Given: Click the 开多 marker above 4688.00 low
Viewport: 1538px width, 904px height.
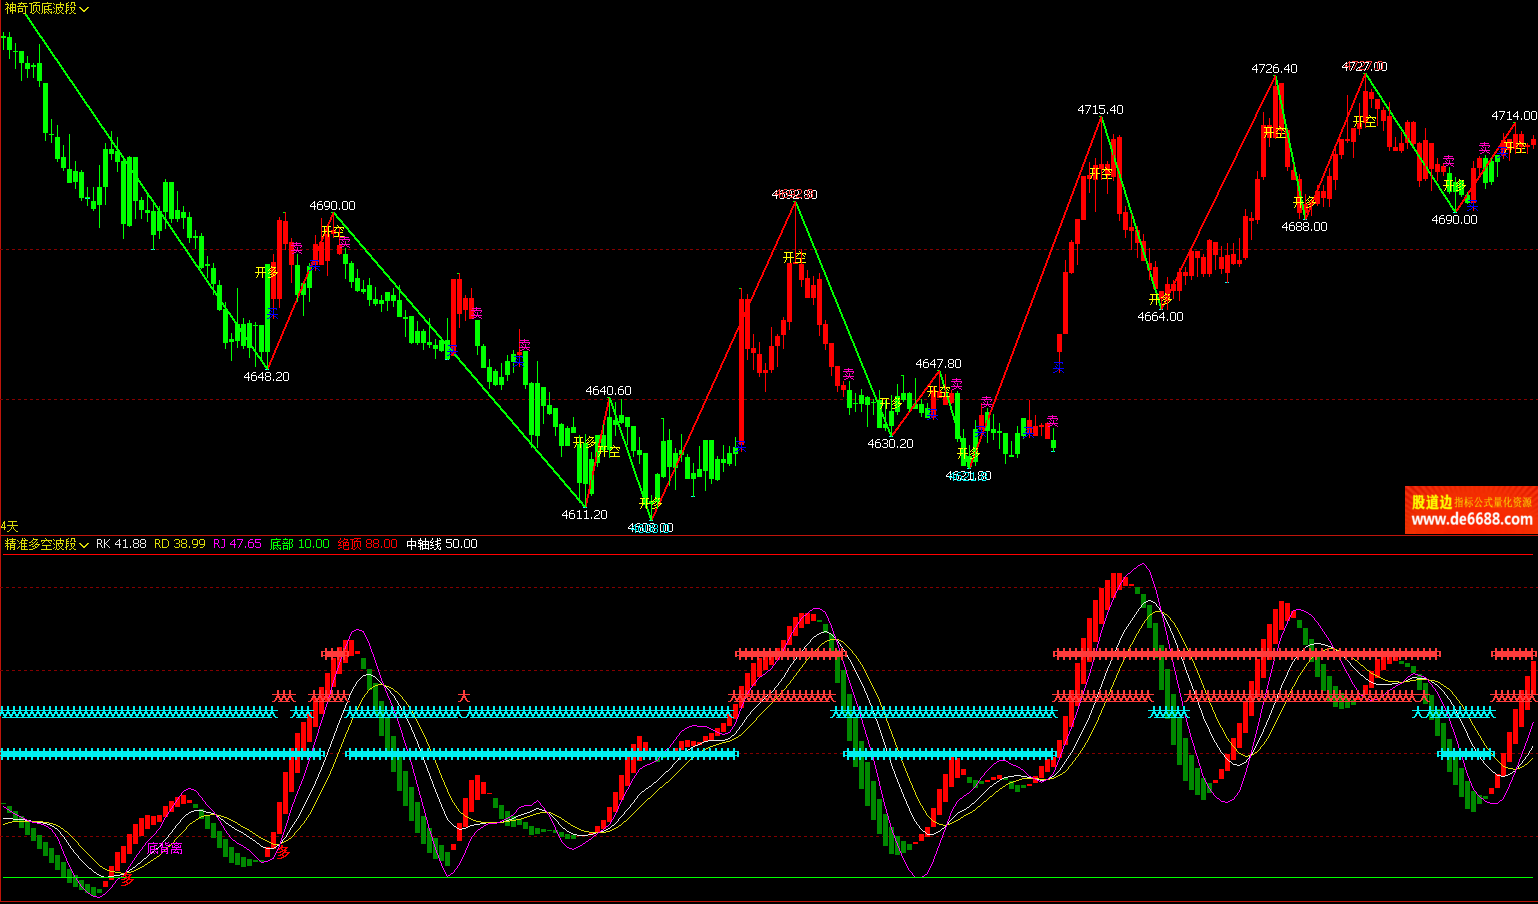Looking at the screenshot, I should 1304,203.
